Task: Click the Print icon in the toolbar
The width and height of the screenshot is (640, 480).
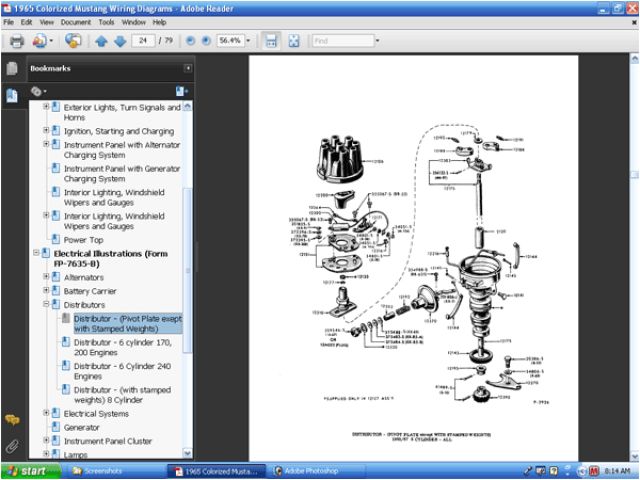Action: coord(16,42)
